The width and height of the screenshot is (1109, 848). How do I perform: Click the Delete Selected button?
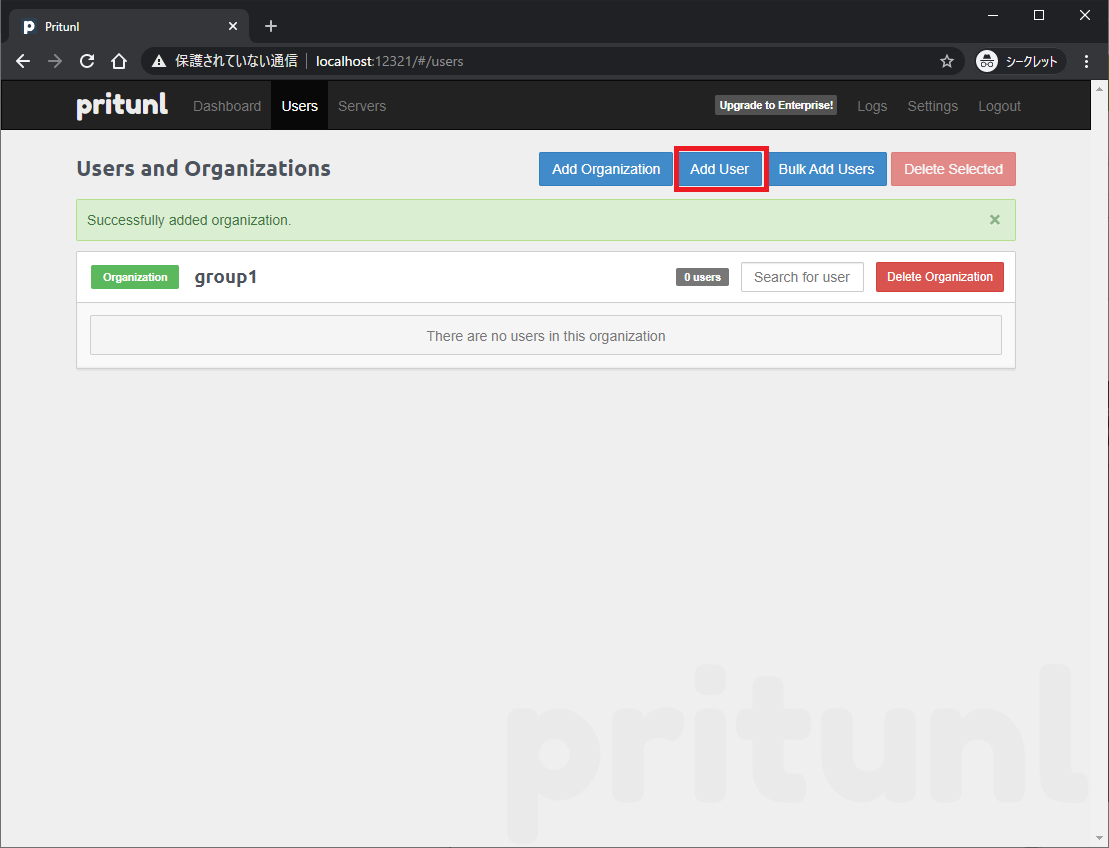click(x=953, y=169)
